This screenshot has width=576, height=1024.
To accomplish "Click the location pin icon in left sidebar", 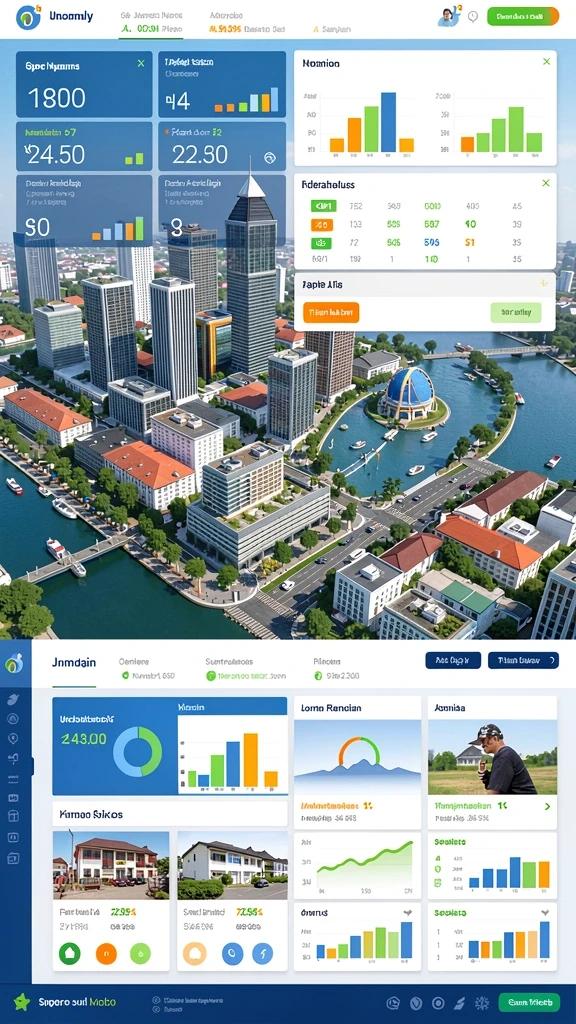I will pyautogui.click(x=12, y=739).
